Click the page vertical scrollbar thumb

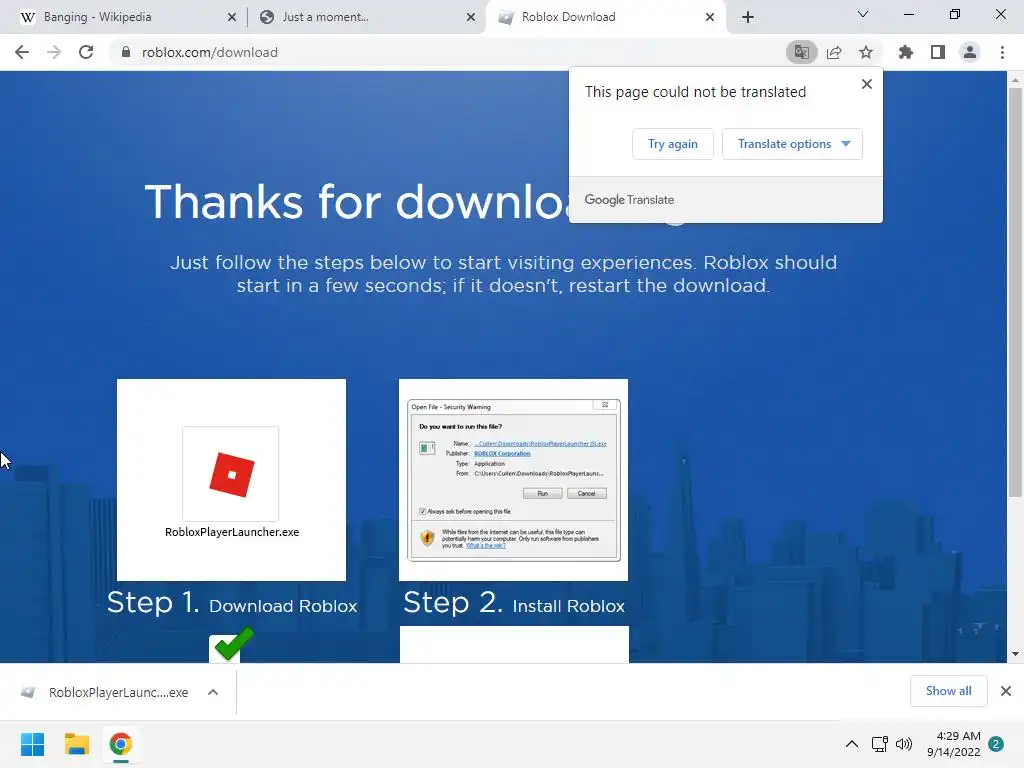point(1015,292)
